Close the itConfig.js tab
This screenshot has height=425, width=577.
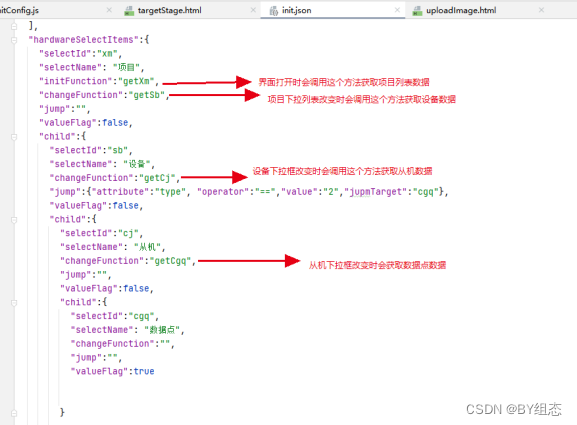coord(109,10)
